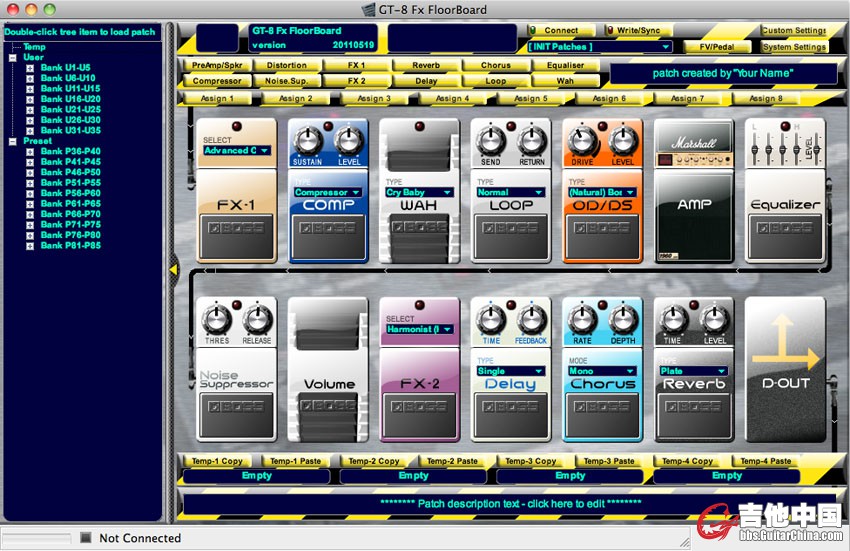Open the Distortion editor tab
This screenshot has width=850, height=551.
click(x=287, y=65)
